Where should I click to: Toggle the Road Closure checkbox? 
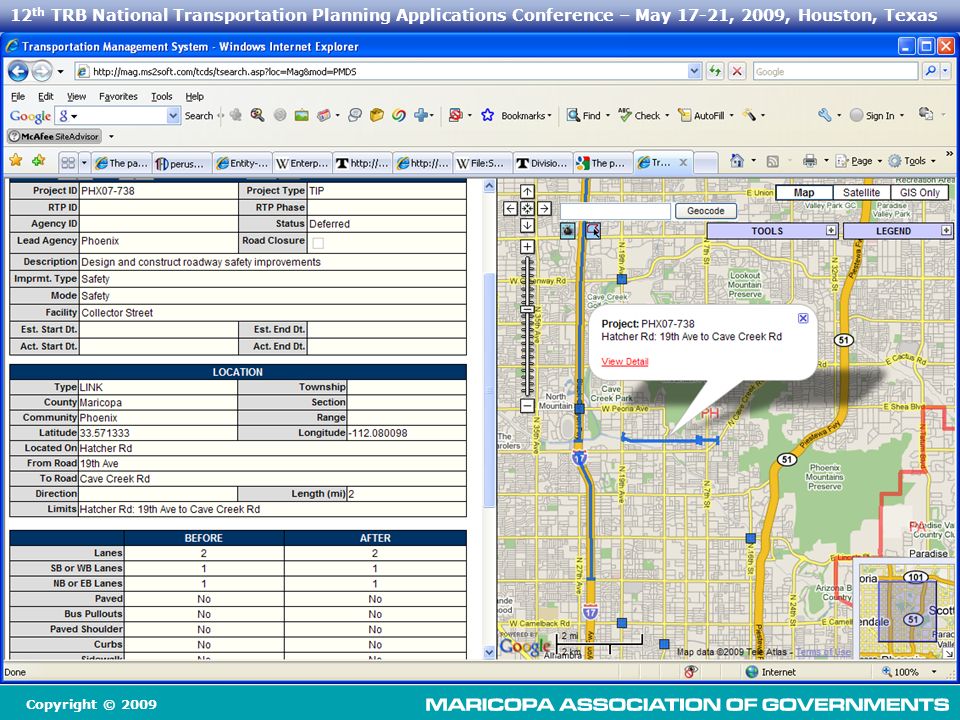click(x=318, y=243)
